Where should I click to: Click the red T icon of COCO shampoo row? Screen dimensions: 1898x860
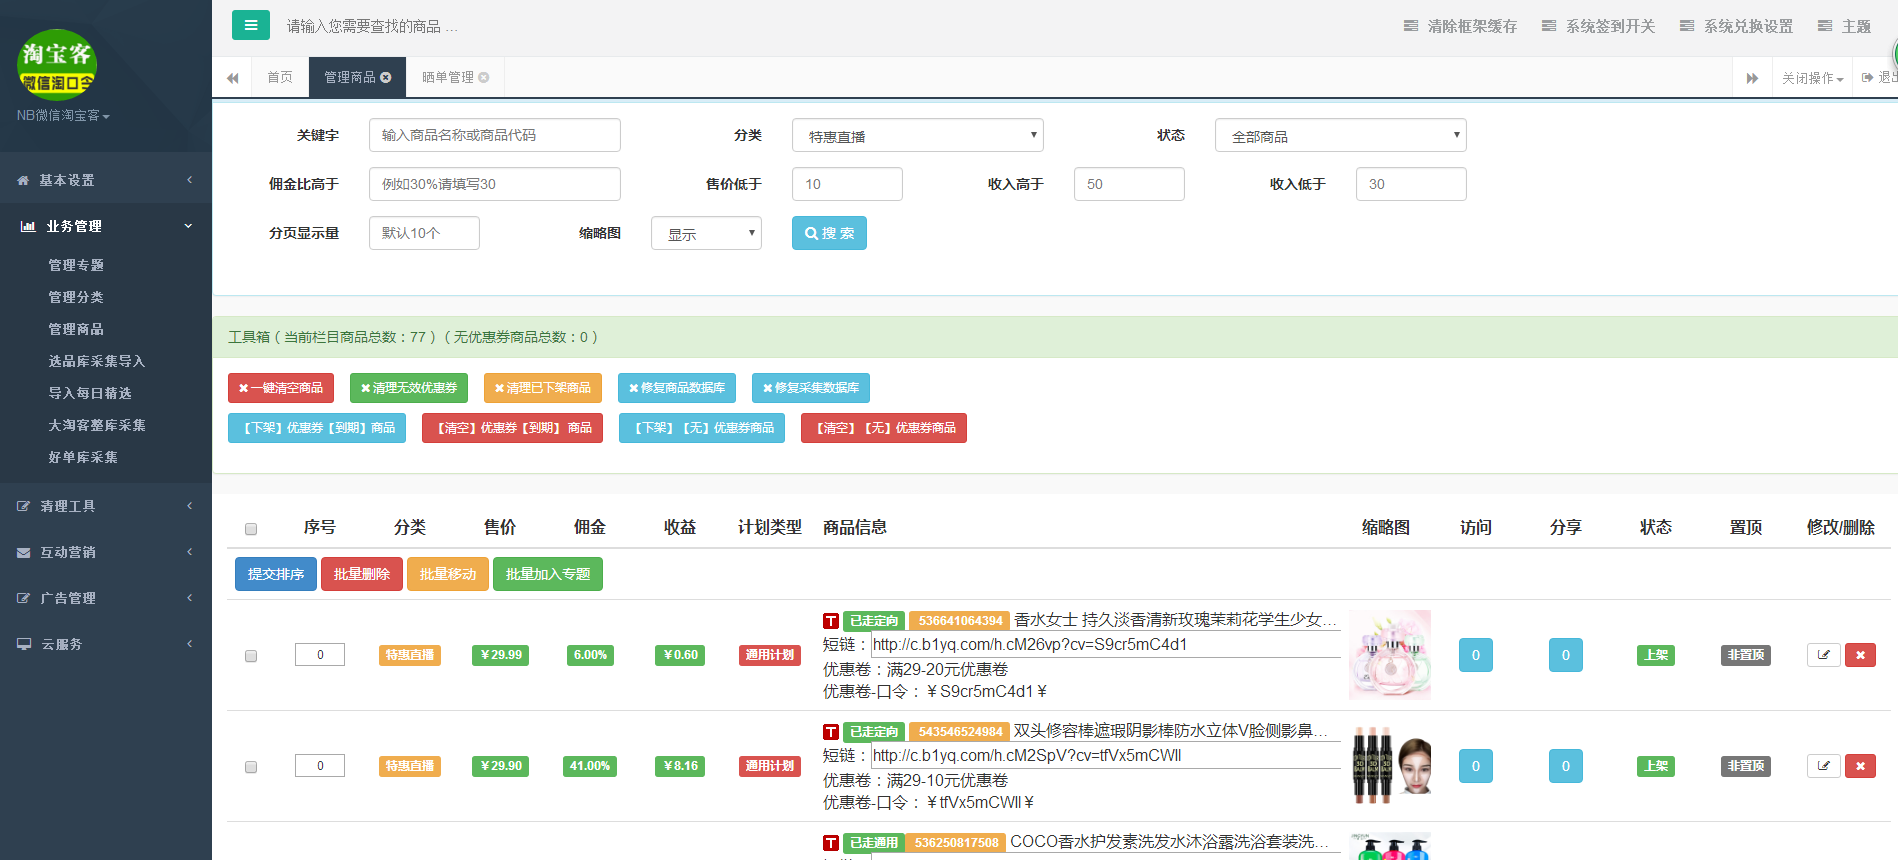(831, 843)
